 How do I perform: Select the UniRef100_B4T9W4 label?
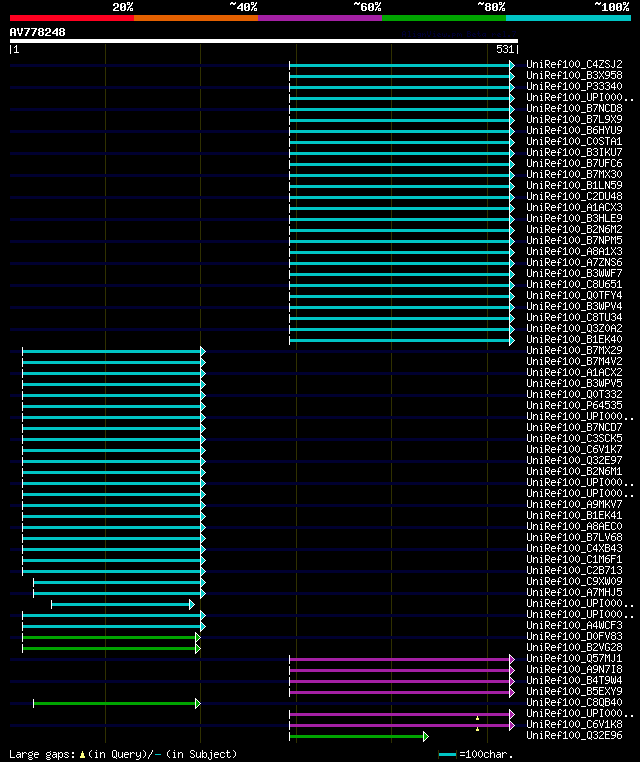tap(574, 680)
